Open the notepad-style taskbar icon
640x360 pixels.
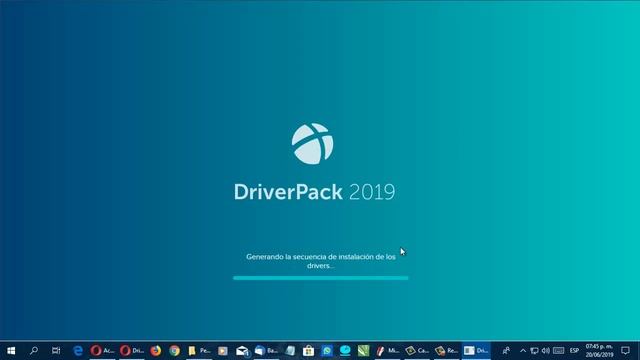[x=290, y=351]
